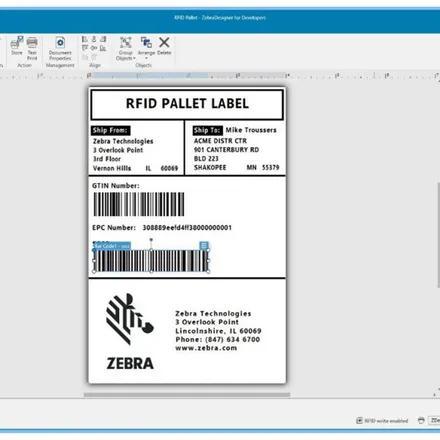Click the second-row left align icon

click(85, 48)
